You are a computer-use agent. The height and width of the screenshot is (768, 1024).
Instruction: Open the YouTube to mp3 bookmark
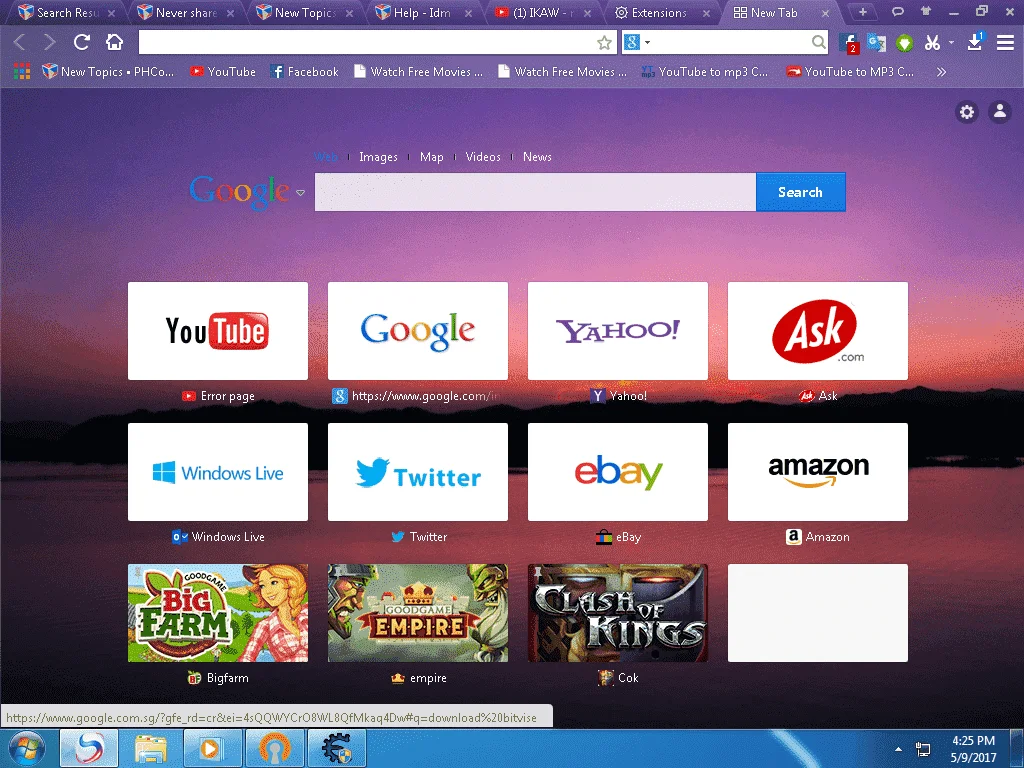pyautogui.click(x=704, y=72)
